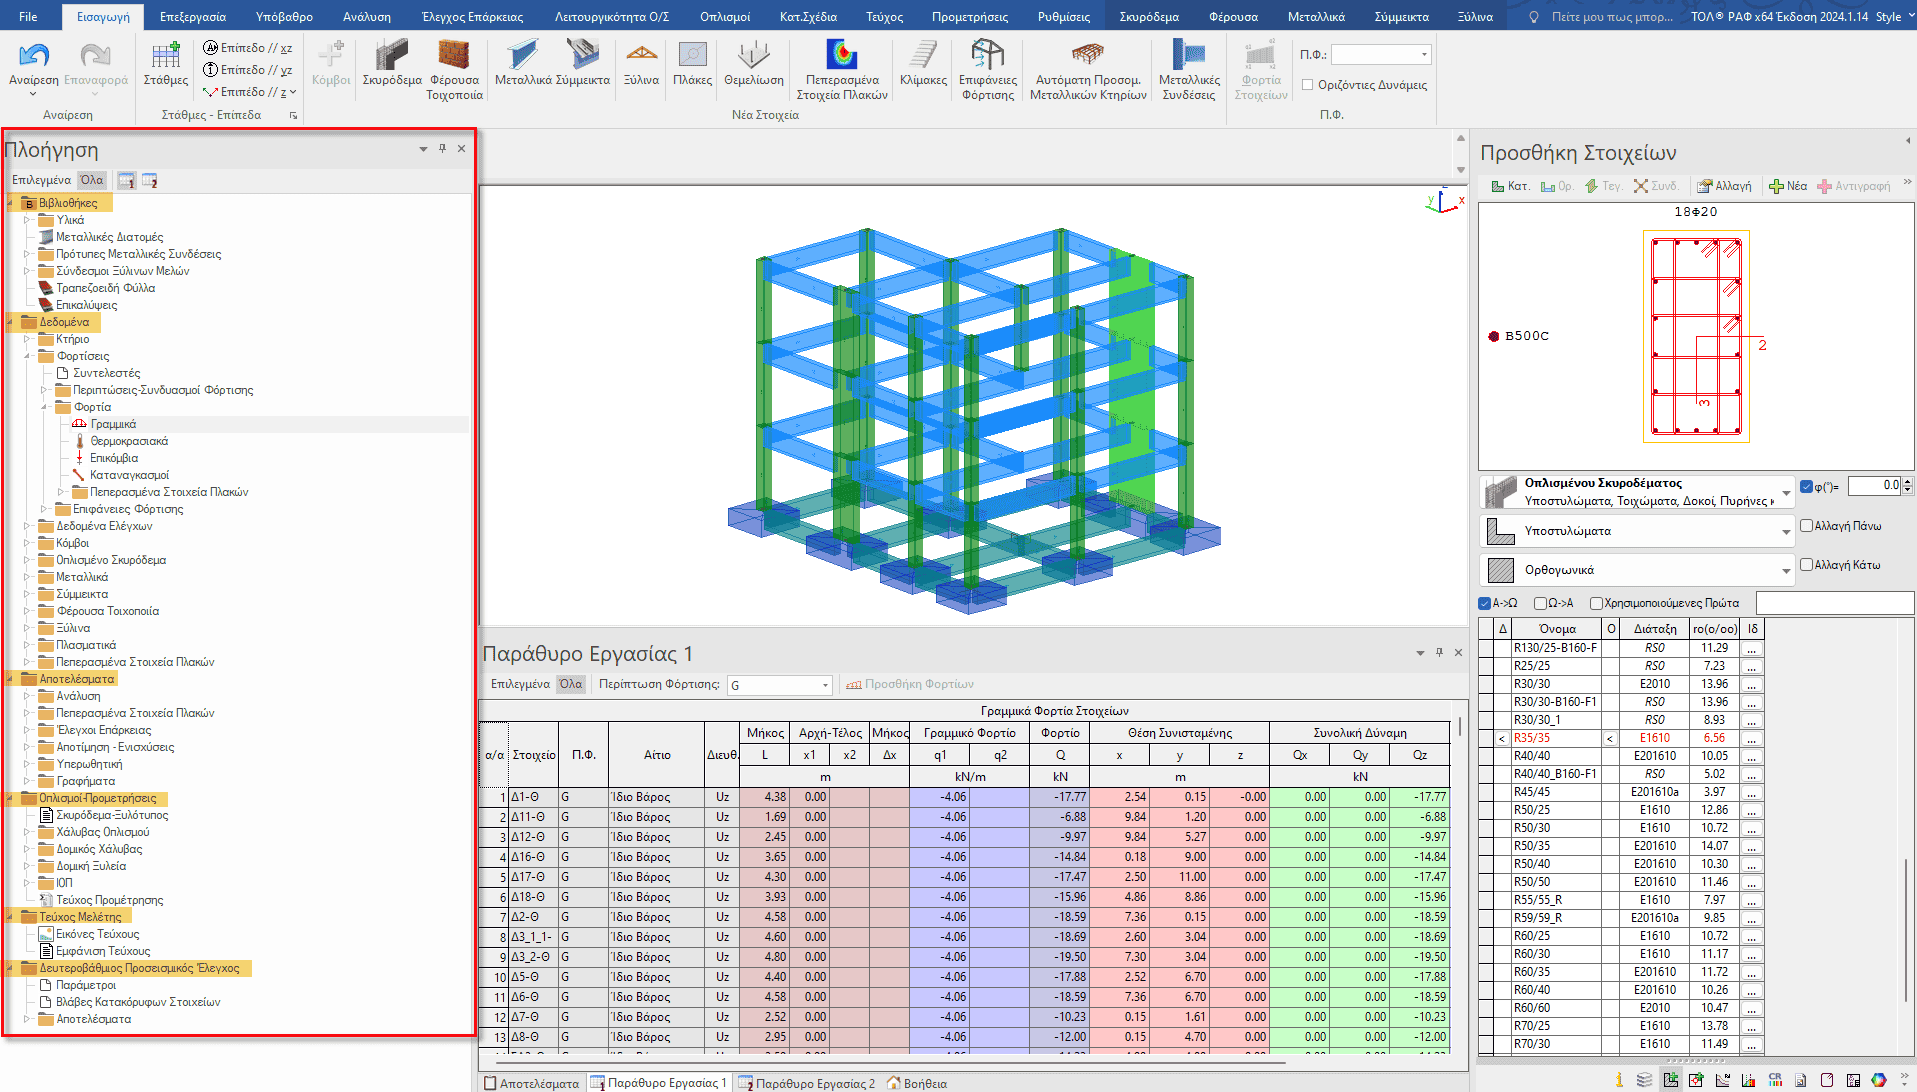The width and height of the screenshot is (1917, 1092).
Task: Switch to the Οπλισμοί ribbon tab
Action: click(x=724, y=16)
